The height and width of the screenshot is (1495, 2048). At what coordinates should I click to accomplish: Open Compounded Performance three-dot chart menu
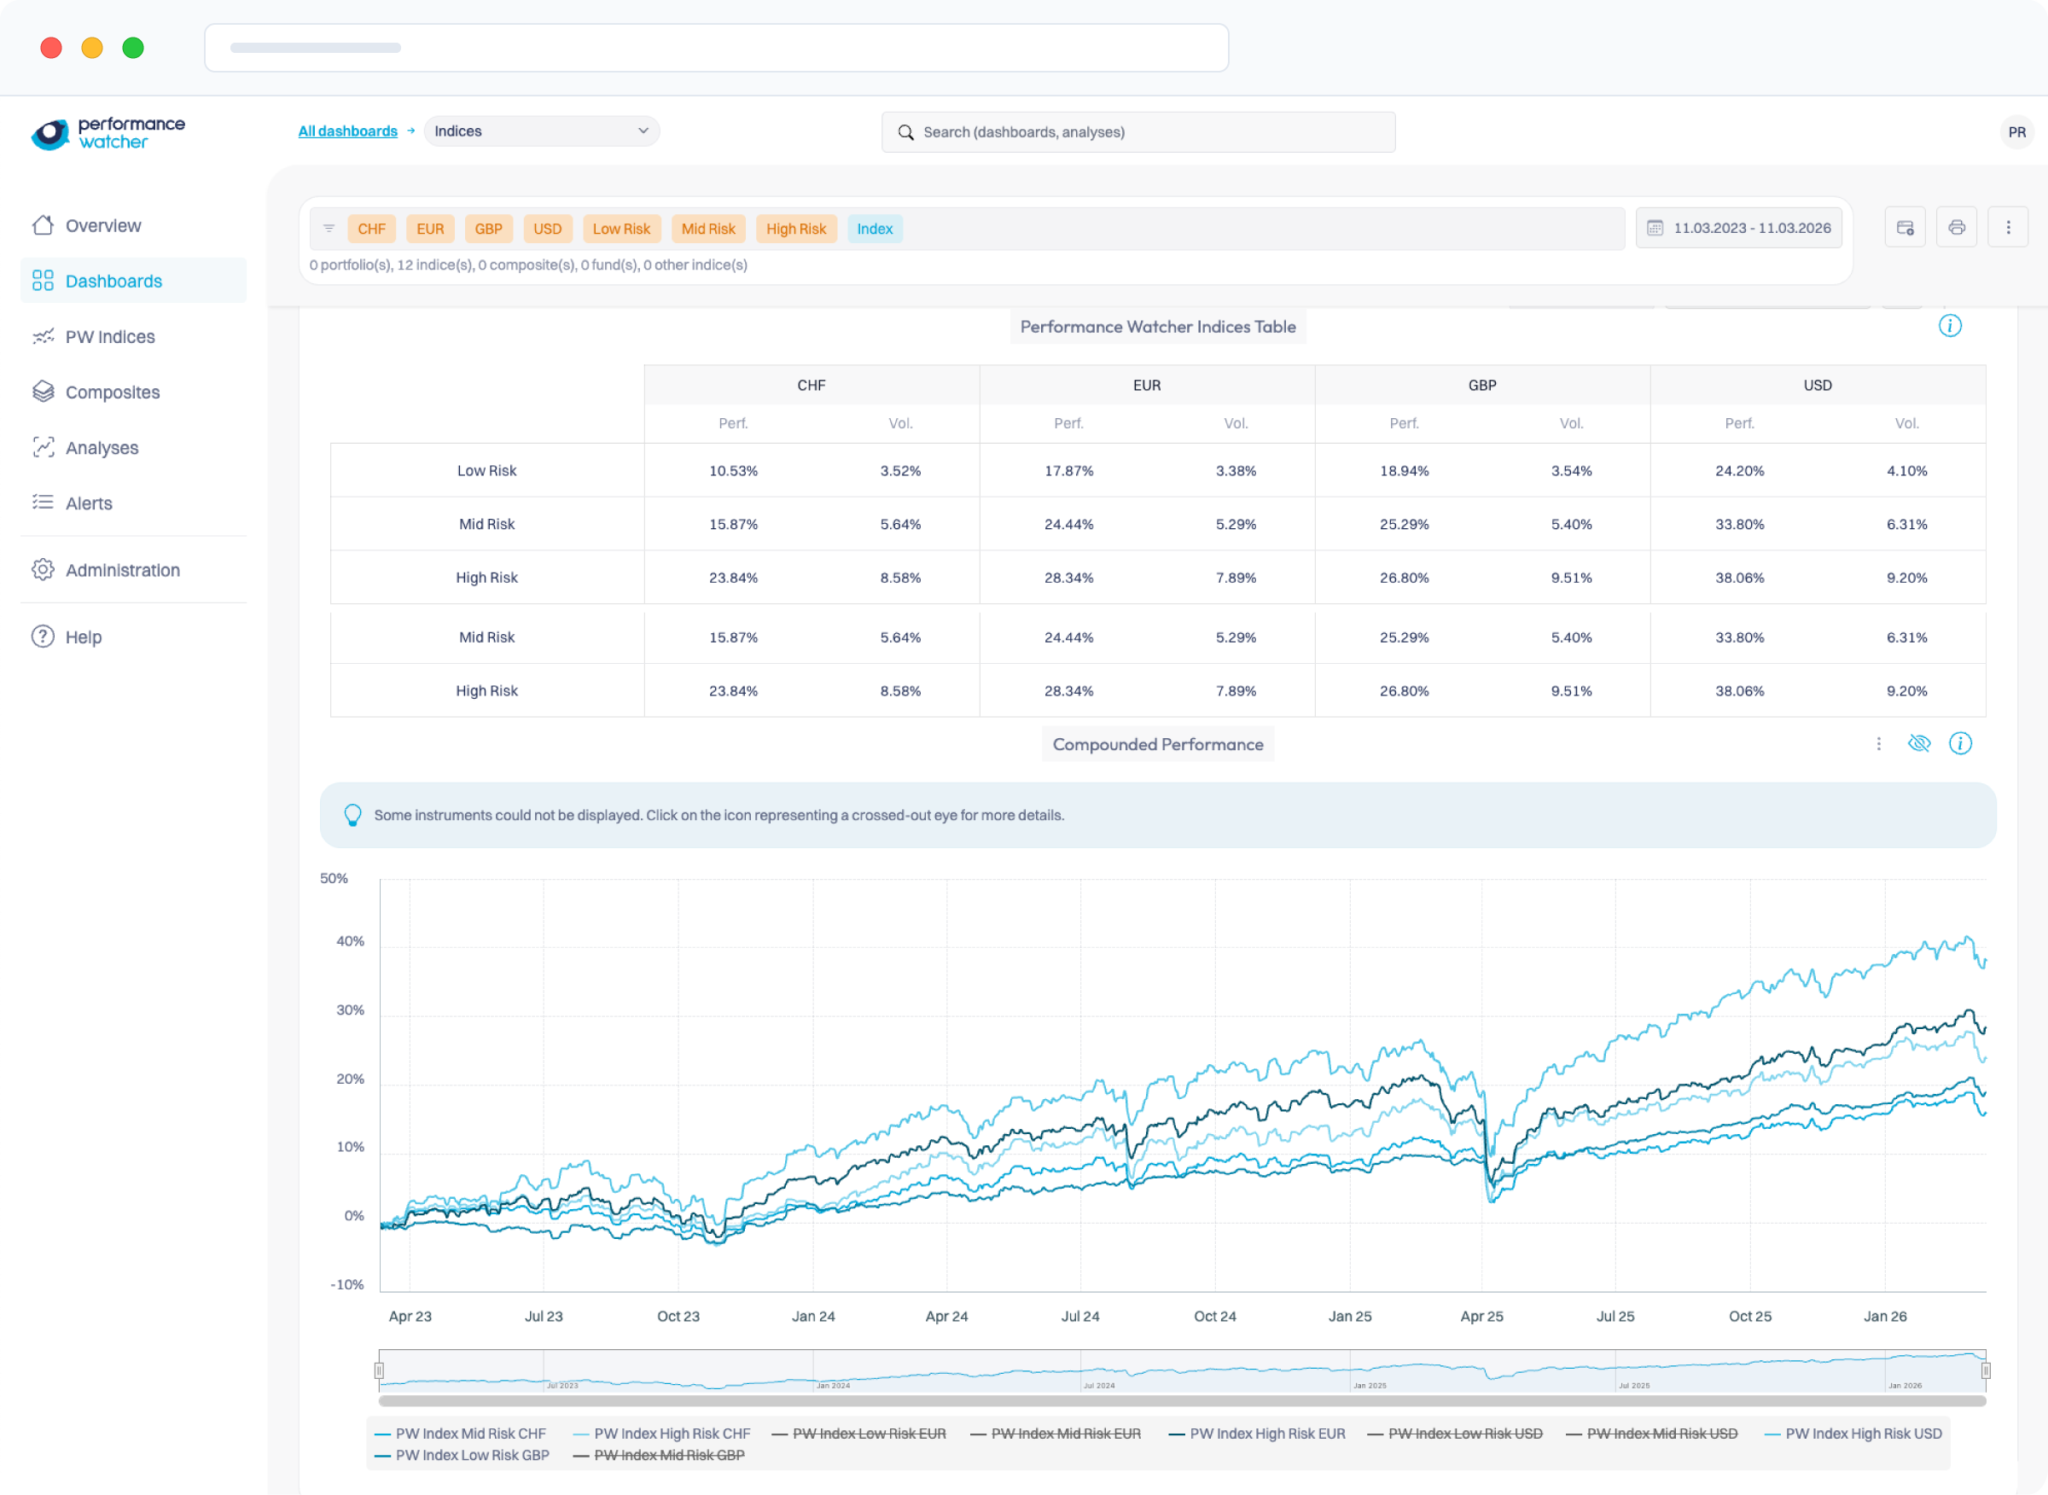pos(1878,744)
